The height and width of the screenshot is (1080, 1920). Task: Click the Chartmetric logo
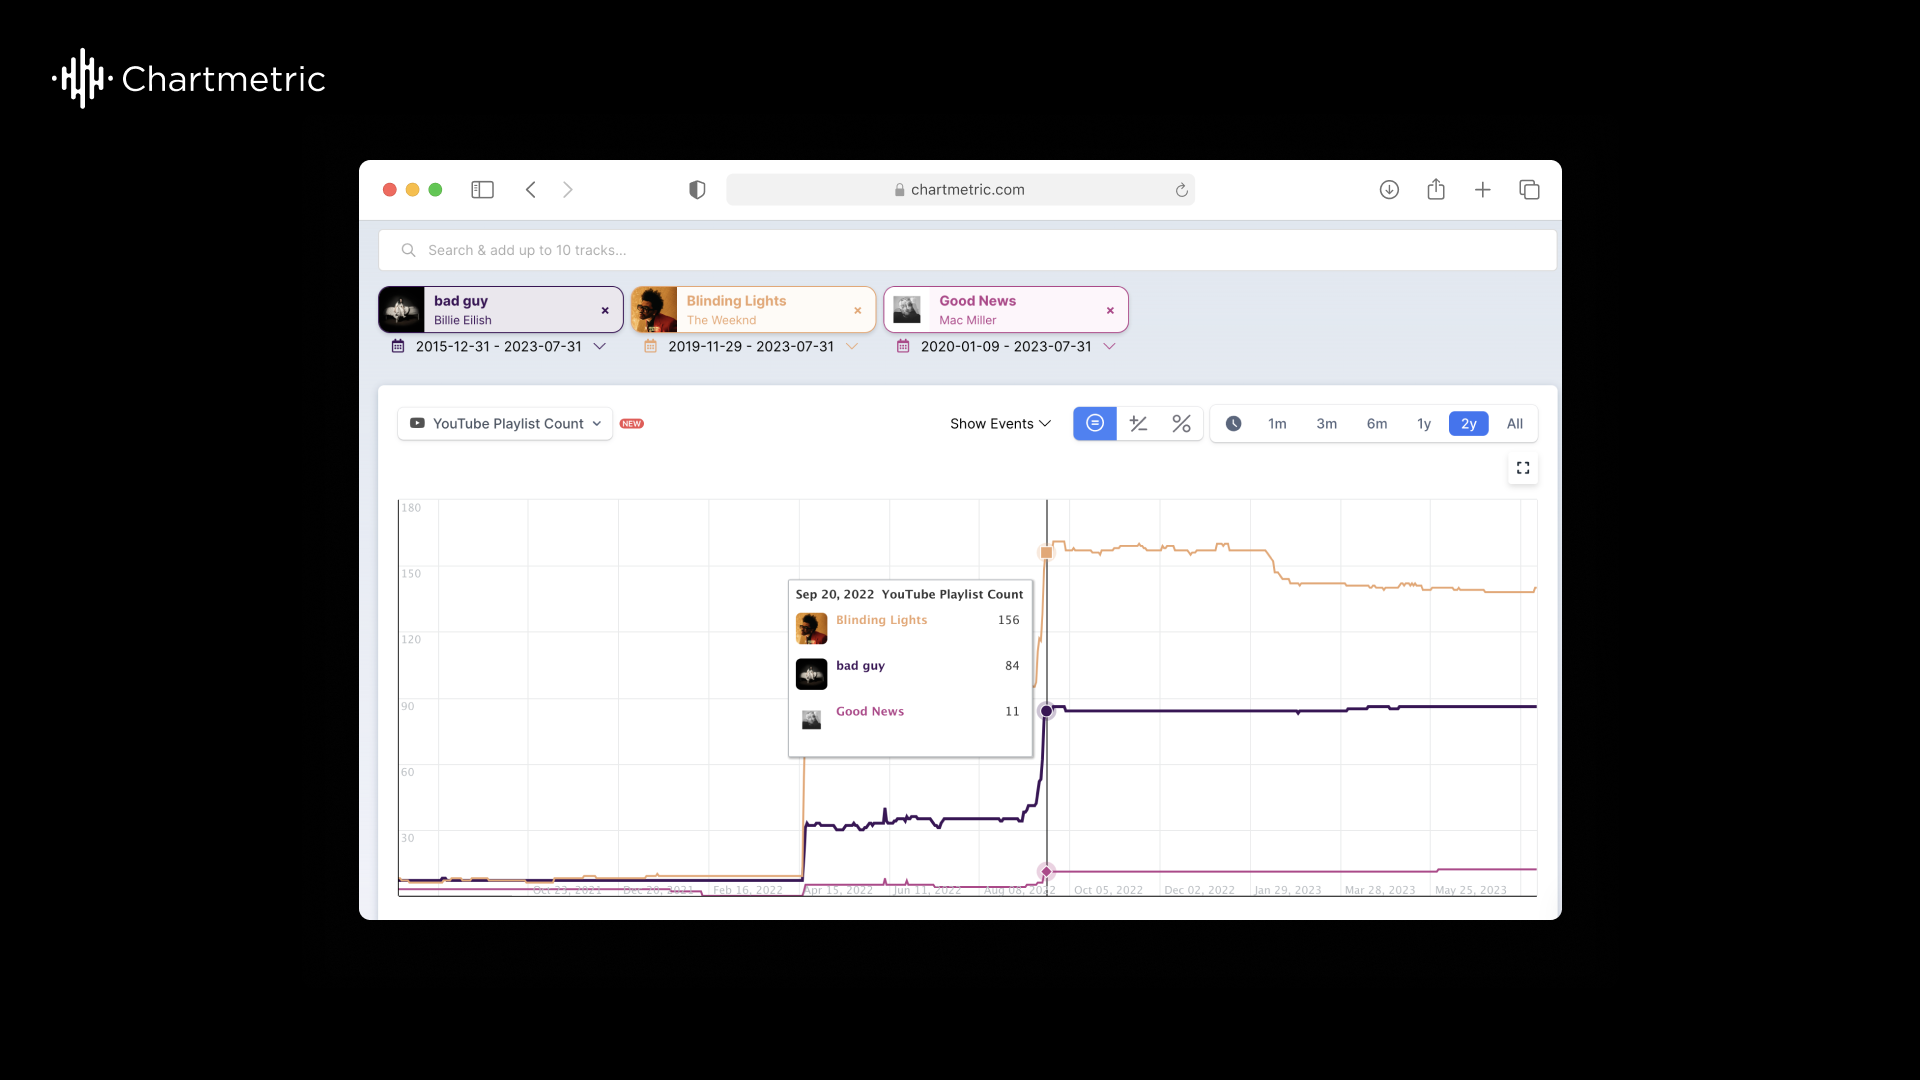189,78
